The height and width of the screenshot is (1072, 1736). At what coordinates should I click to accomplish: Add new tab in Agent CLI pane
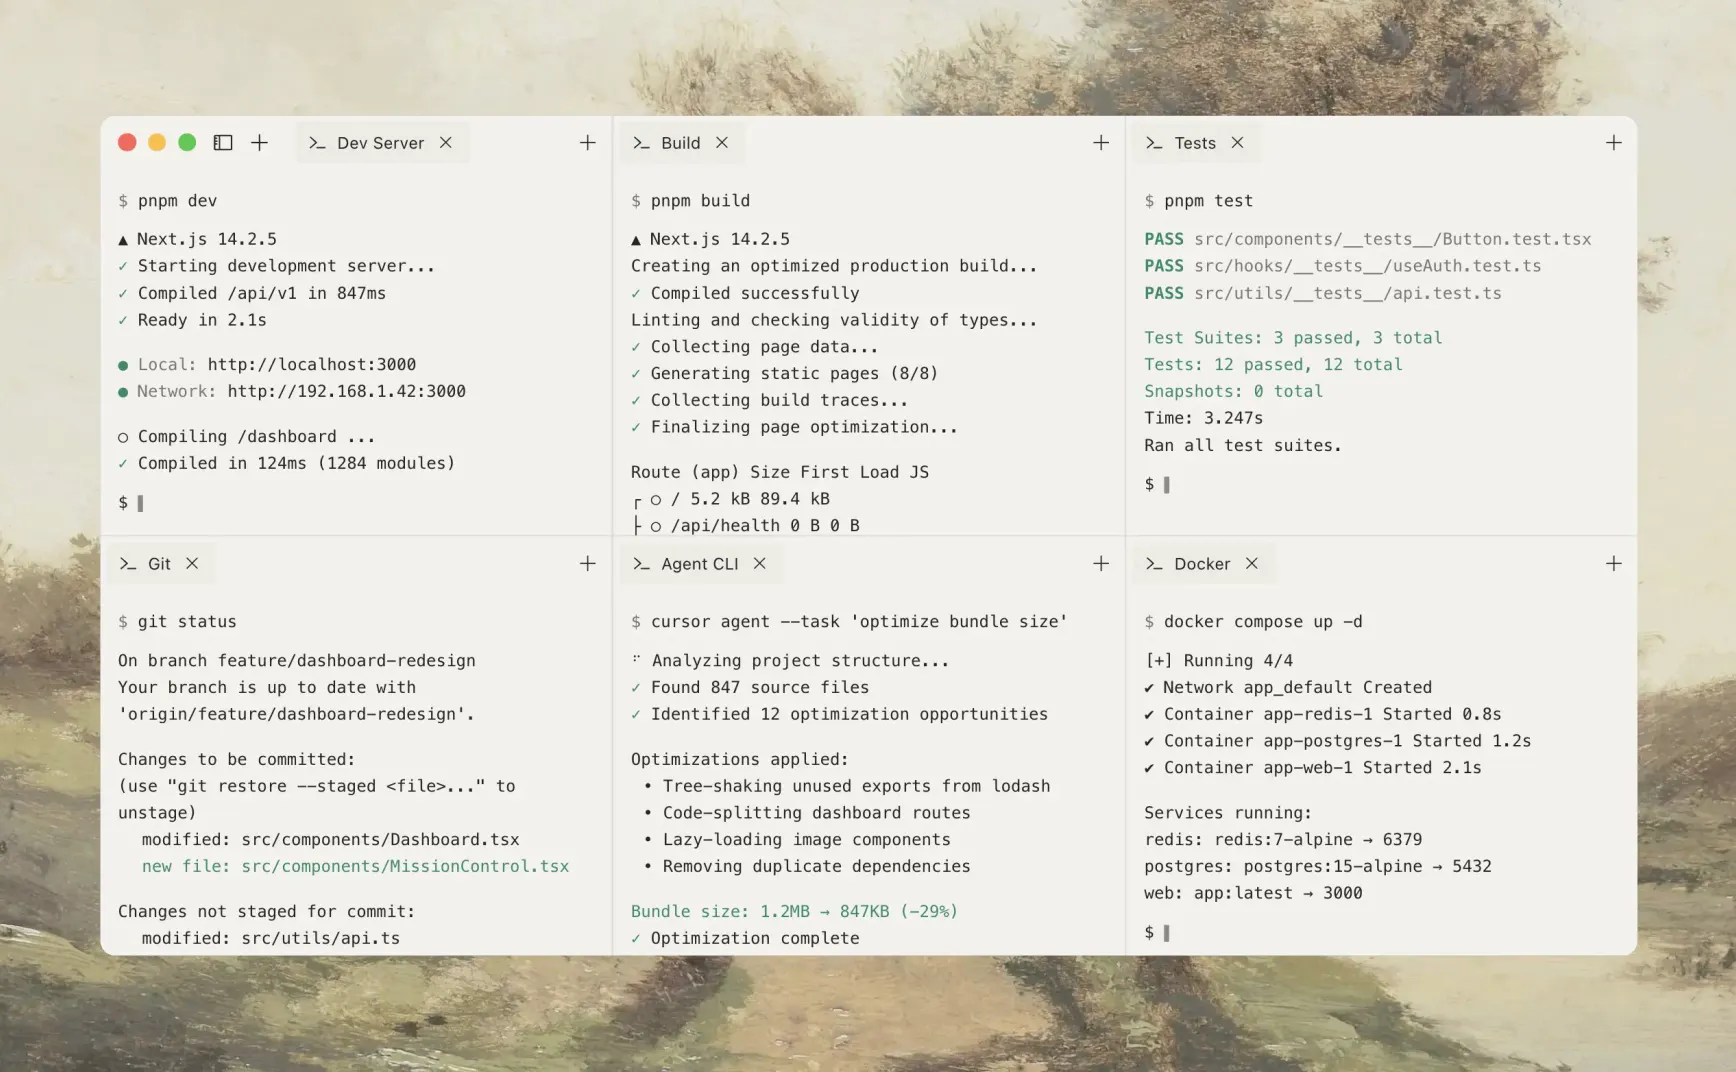(1100, 564)
